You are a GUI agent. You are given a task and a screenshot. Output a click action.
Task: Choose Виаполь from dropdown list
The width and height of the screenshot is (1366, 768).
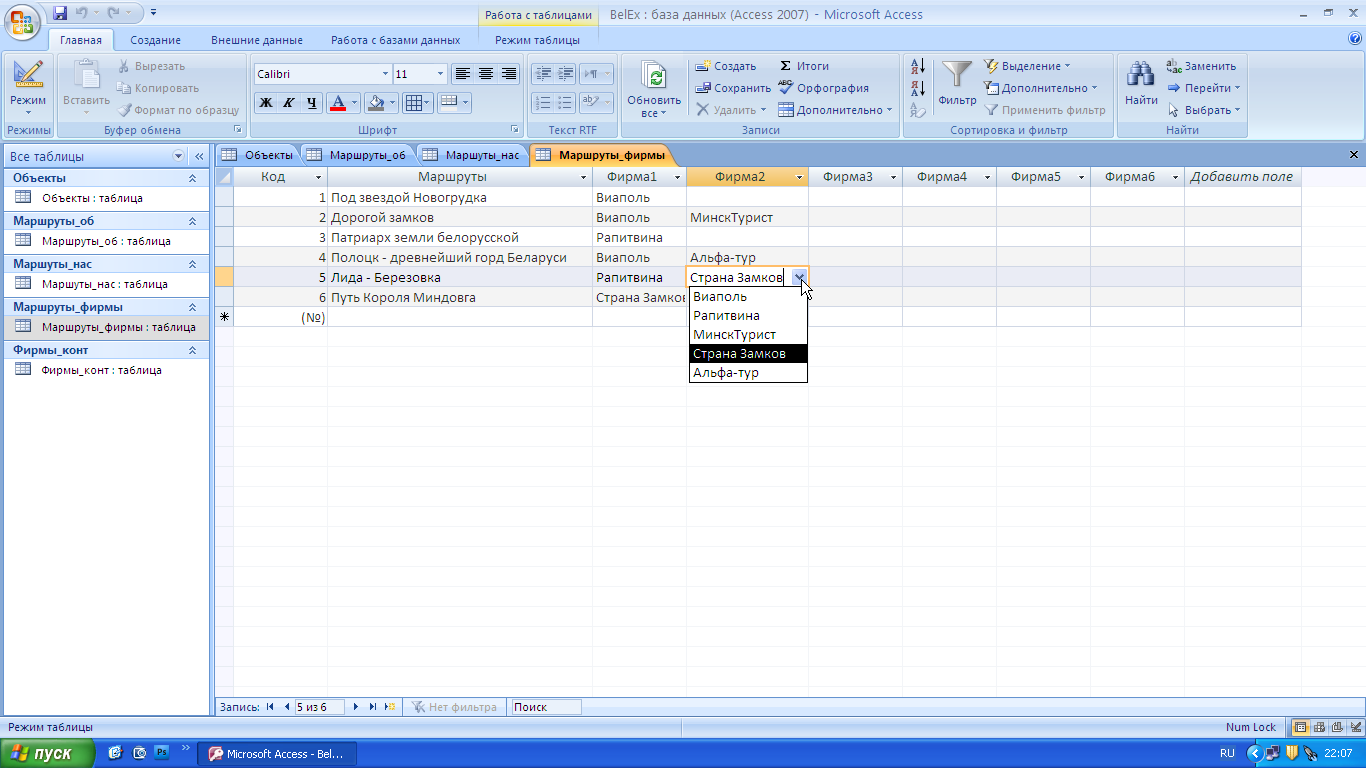748,297
